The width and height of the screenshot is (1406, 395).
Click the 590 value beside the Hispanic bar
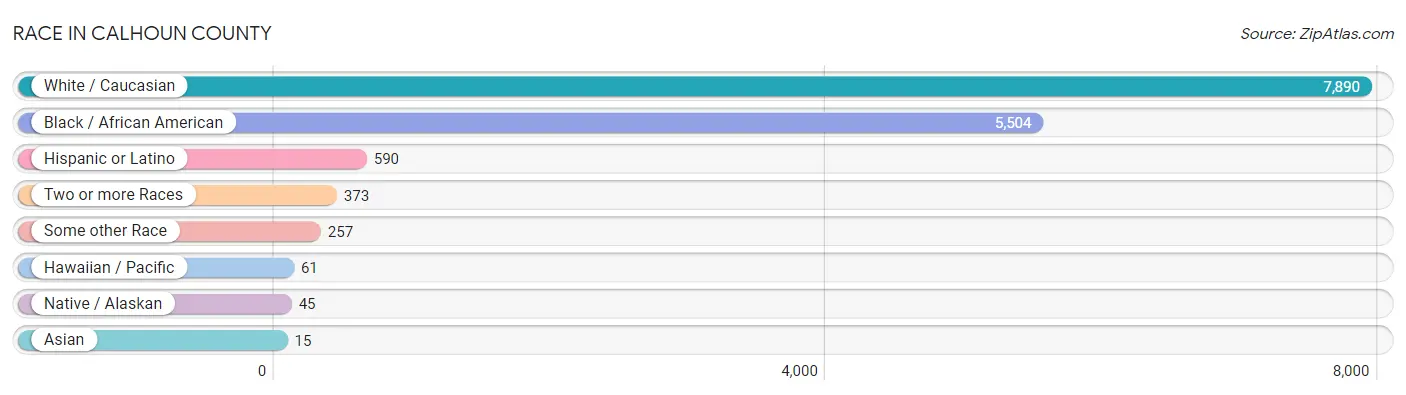[x=386, y=159]
